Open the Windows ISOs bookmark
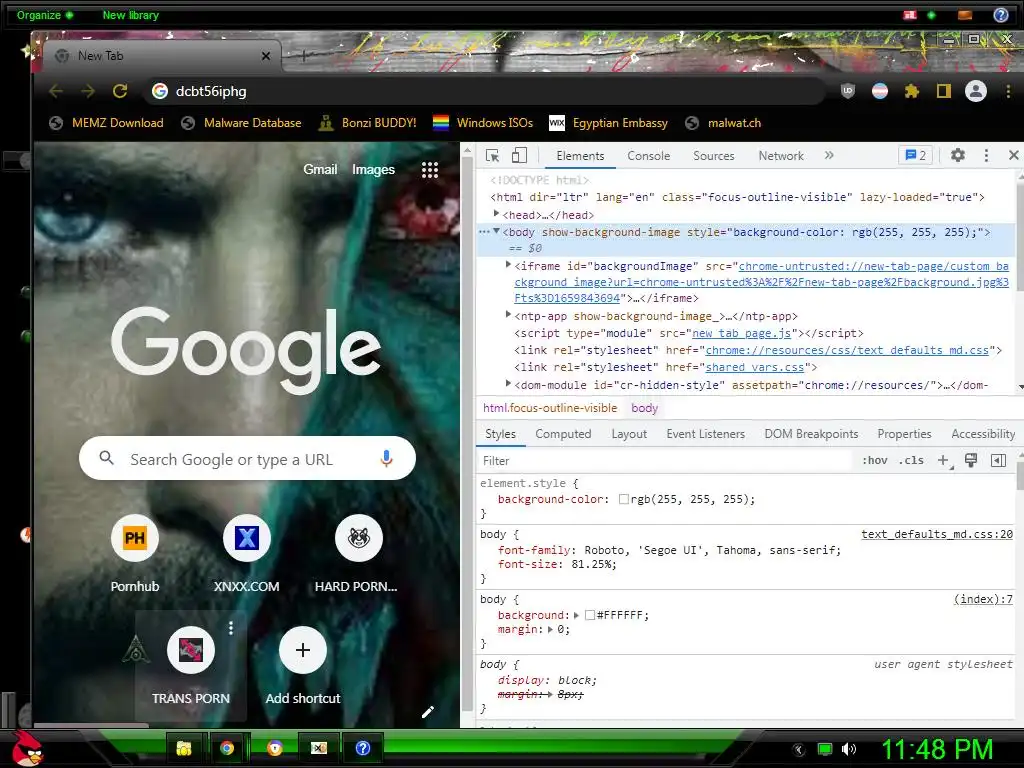1024x768 pixels. tap(483, 123)
